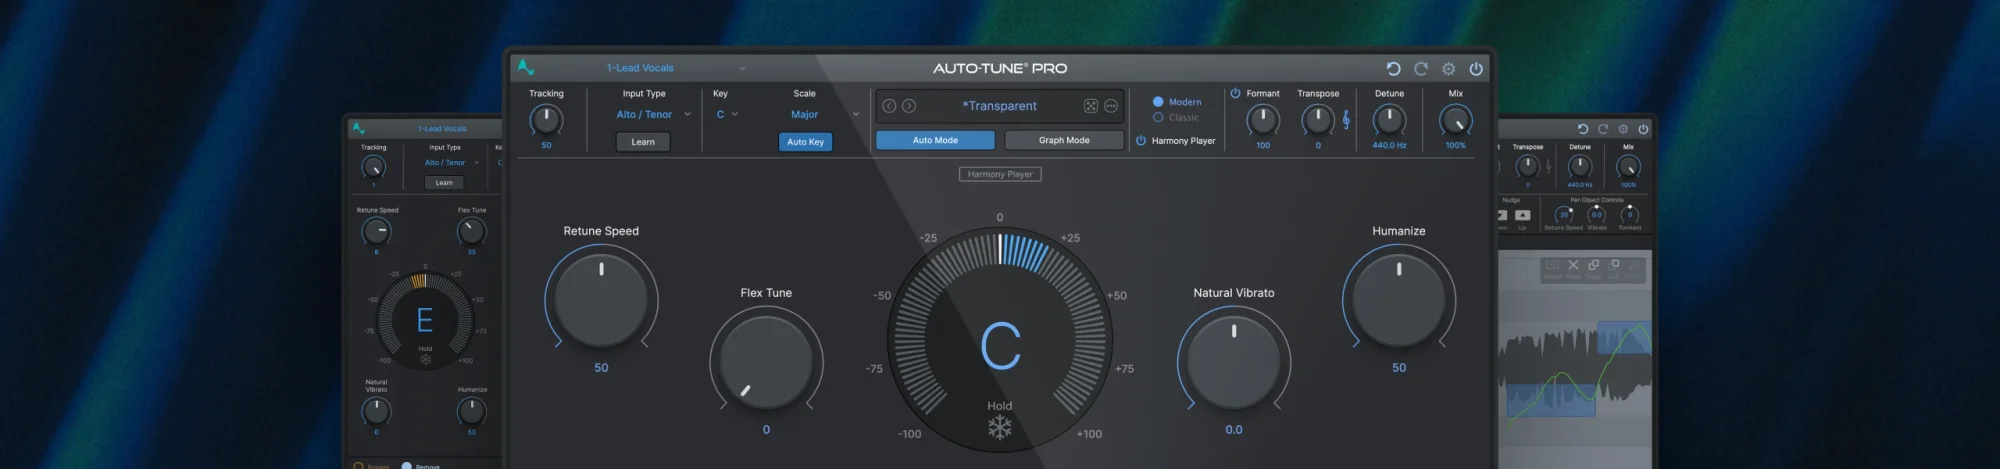Click per-object Formant knob in right window
This screenshot has height=469, width=2000.
click(1630, 215)
